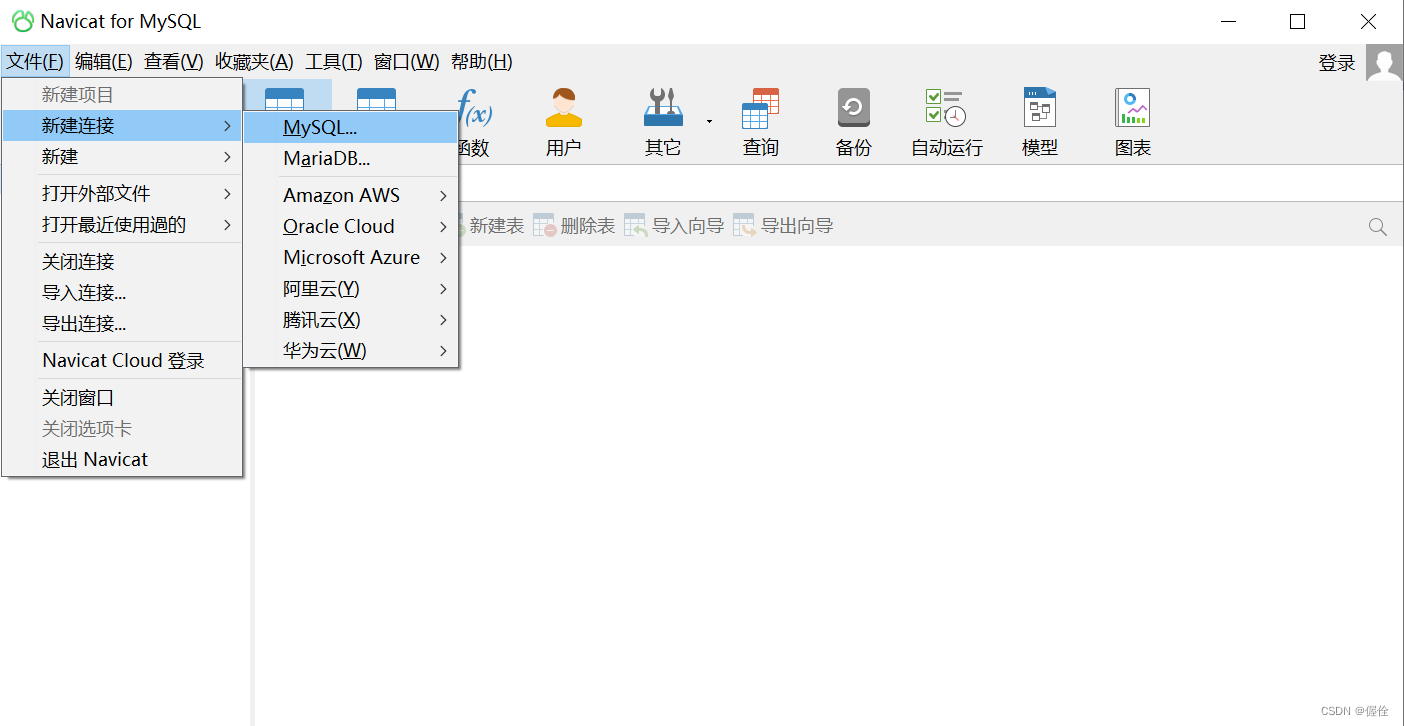Click the Navicat logo in title bar
Image resolution: width=1404 pixels, height=726 pixels.
click(x=22, y=21)
